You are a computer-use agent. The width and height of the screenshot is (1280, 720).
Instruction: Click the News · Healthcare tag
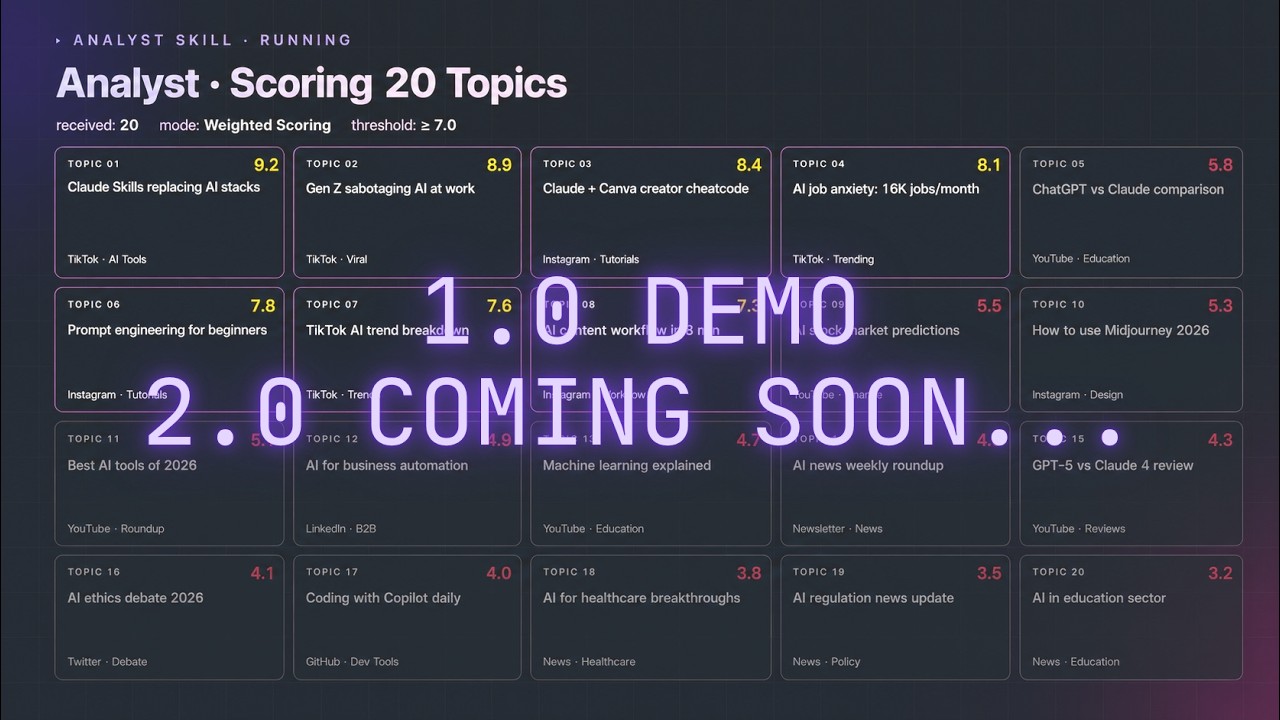[x=590, y=661]
